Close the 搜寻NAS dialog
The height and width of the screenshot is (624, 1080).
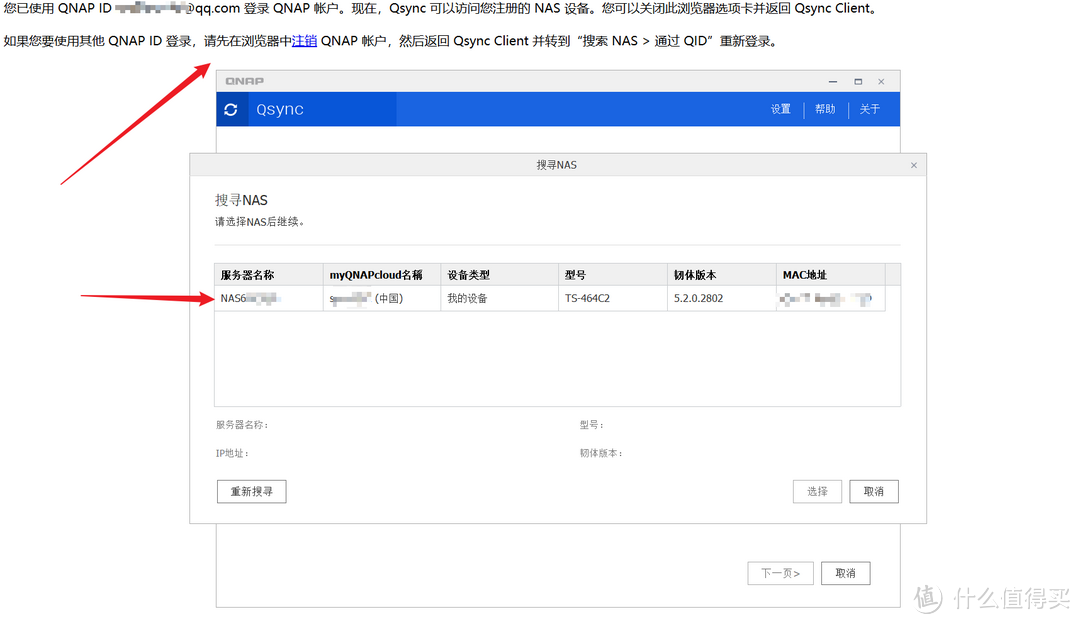tap(913, 165)
